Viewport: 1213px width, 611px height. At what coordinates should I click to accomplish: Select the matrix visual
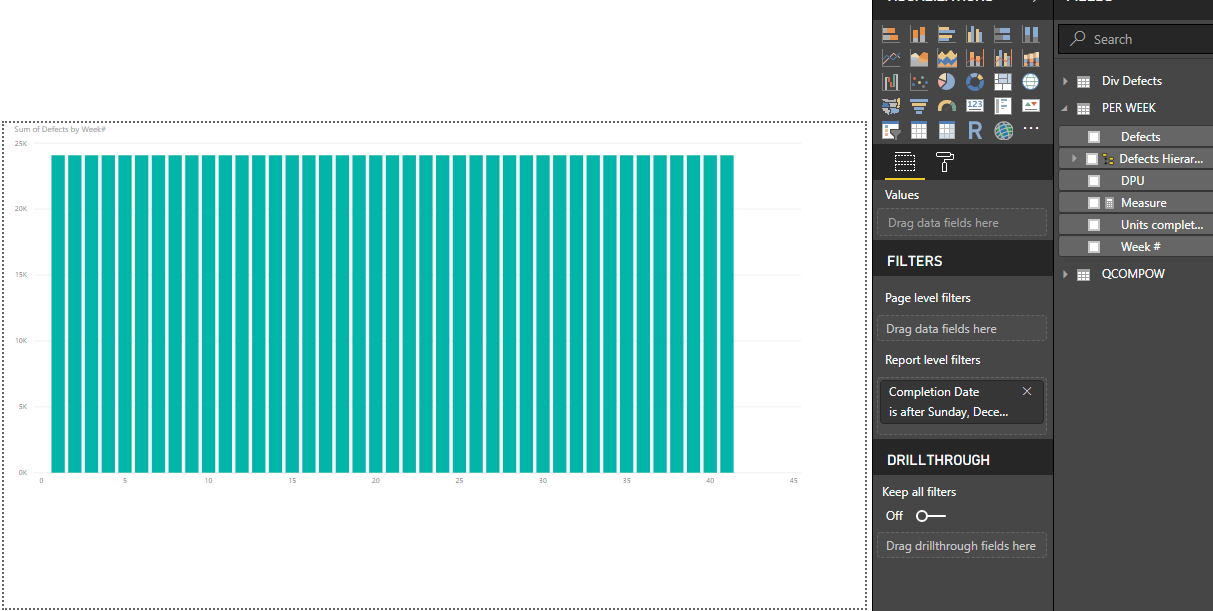(x=946, y=131)
